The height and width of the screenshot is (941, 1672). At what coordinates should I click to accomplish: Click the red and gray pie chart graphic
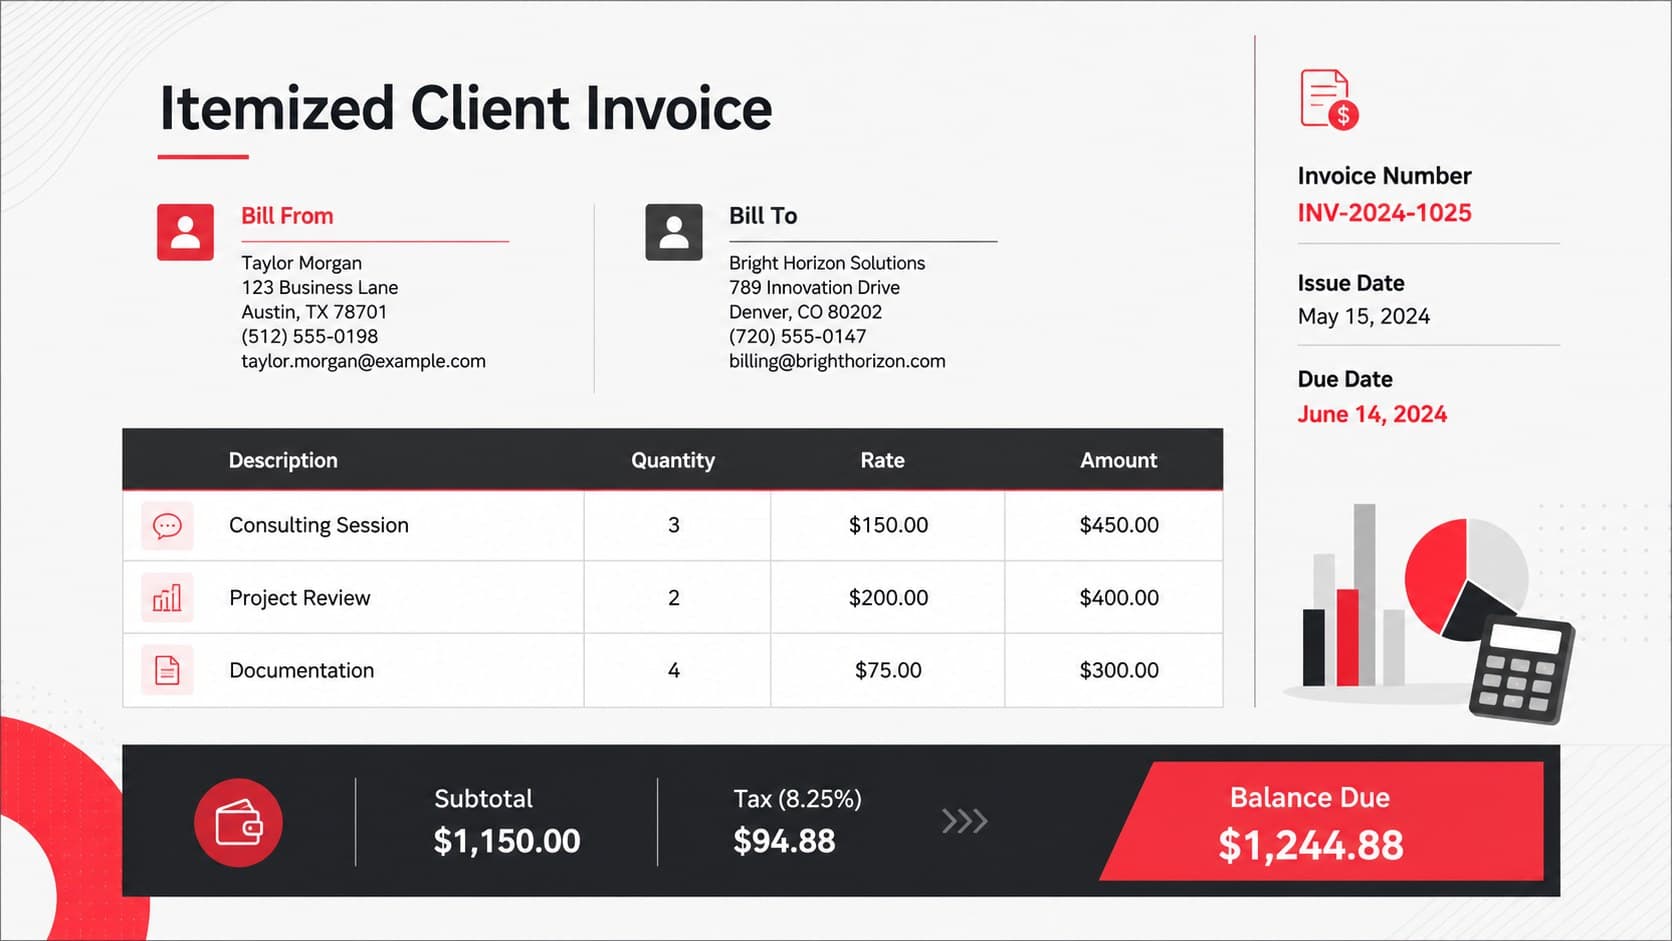point(1465,578)
